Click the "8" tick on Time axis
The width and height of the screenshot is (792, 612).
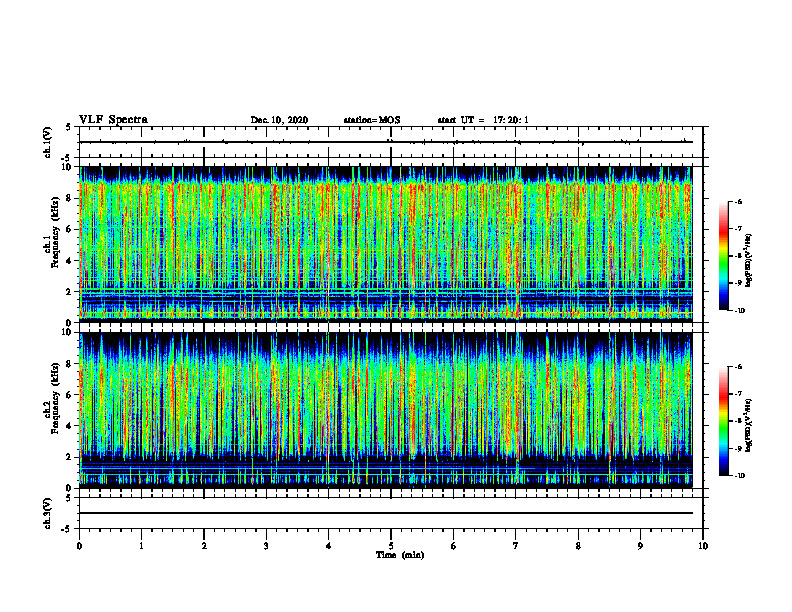click(578, 546)
